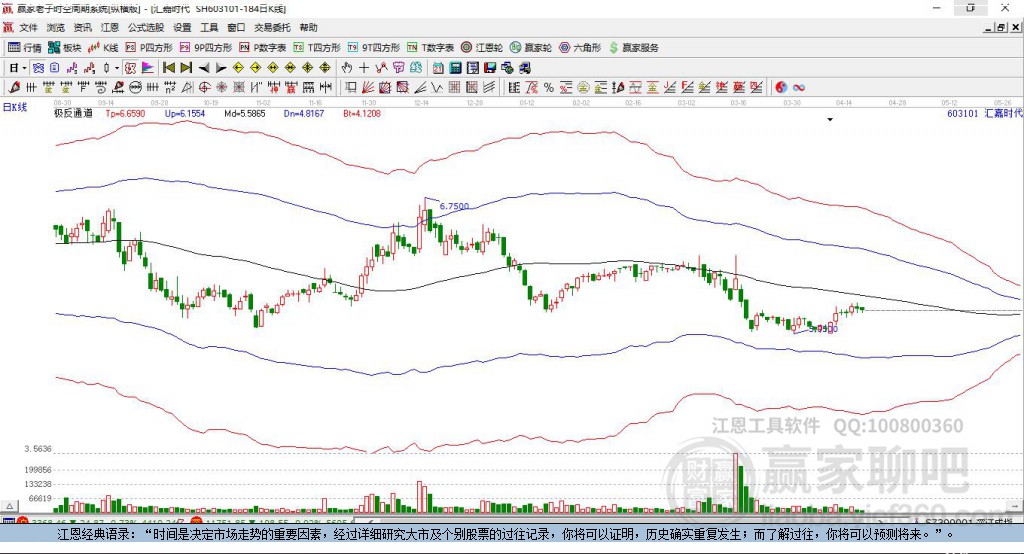The image size is (1024, 554).
Task: Select the percent % retracement tool
Action: tap(549, 87)
